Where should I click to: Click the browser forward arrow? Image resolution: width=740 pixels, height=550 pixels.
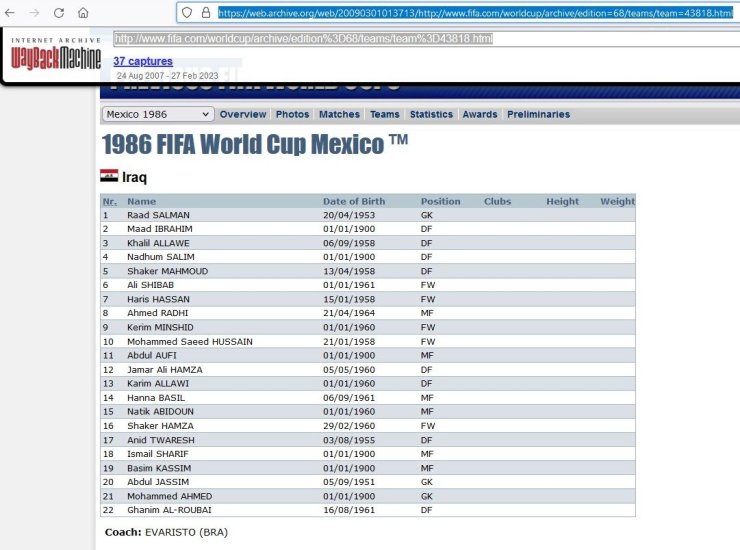(34, 13)
